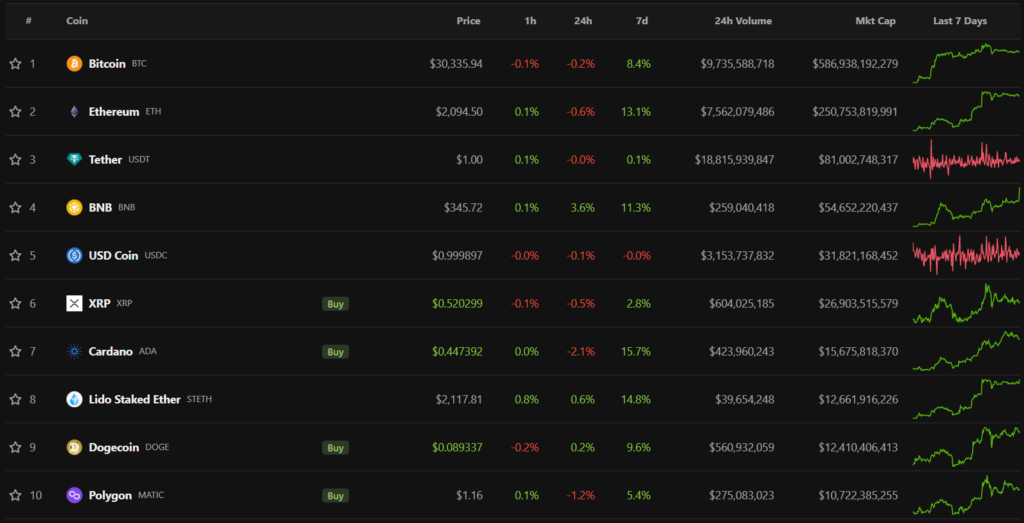Open Bitcoin's last 7 days sparkline chart
Image resolution: width=1024 pixels, height=523 pixels.
click(x=965, y=64)
